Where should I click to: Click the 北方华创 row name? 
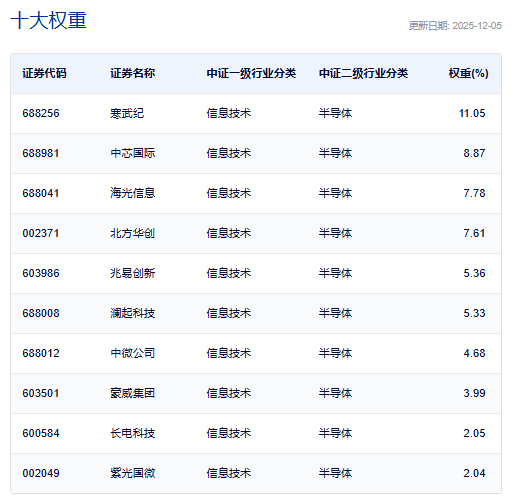click(x=133, y=233)
